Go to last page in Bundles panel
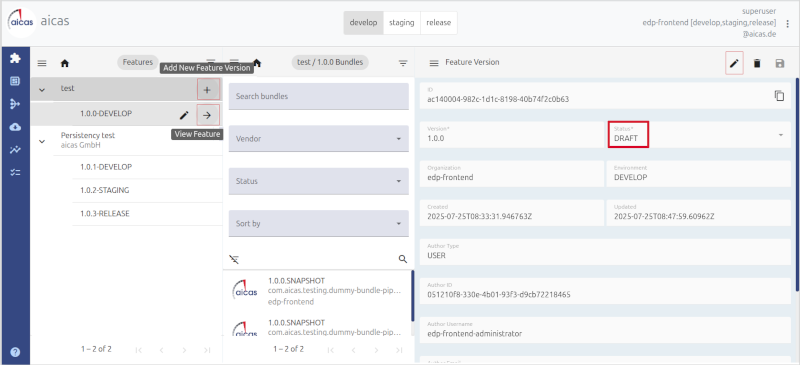The image size is (800, 365). 399,350
